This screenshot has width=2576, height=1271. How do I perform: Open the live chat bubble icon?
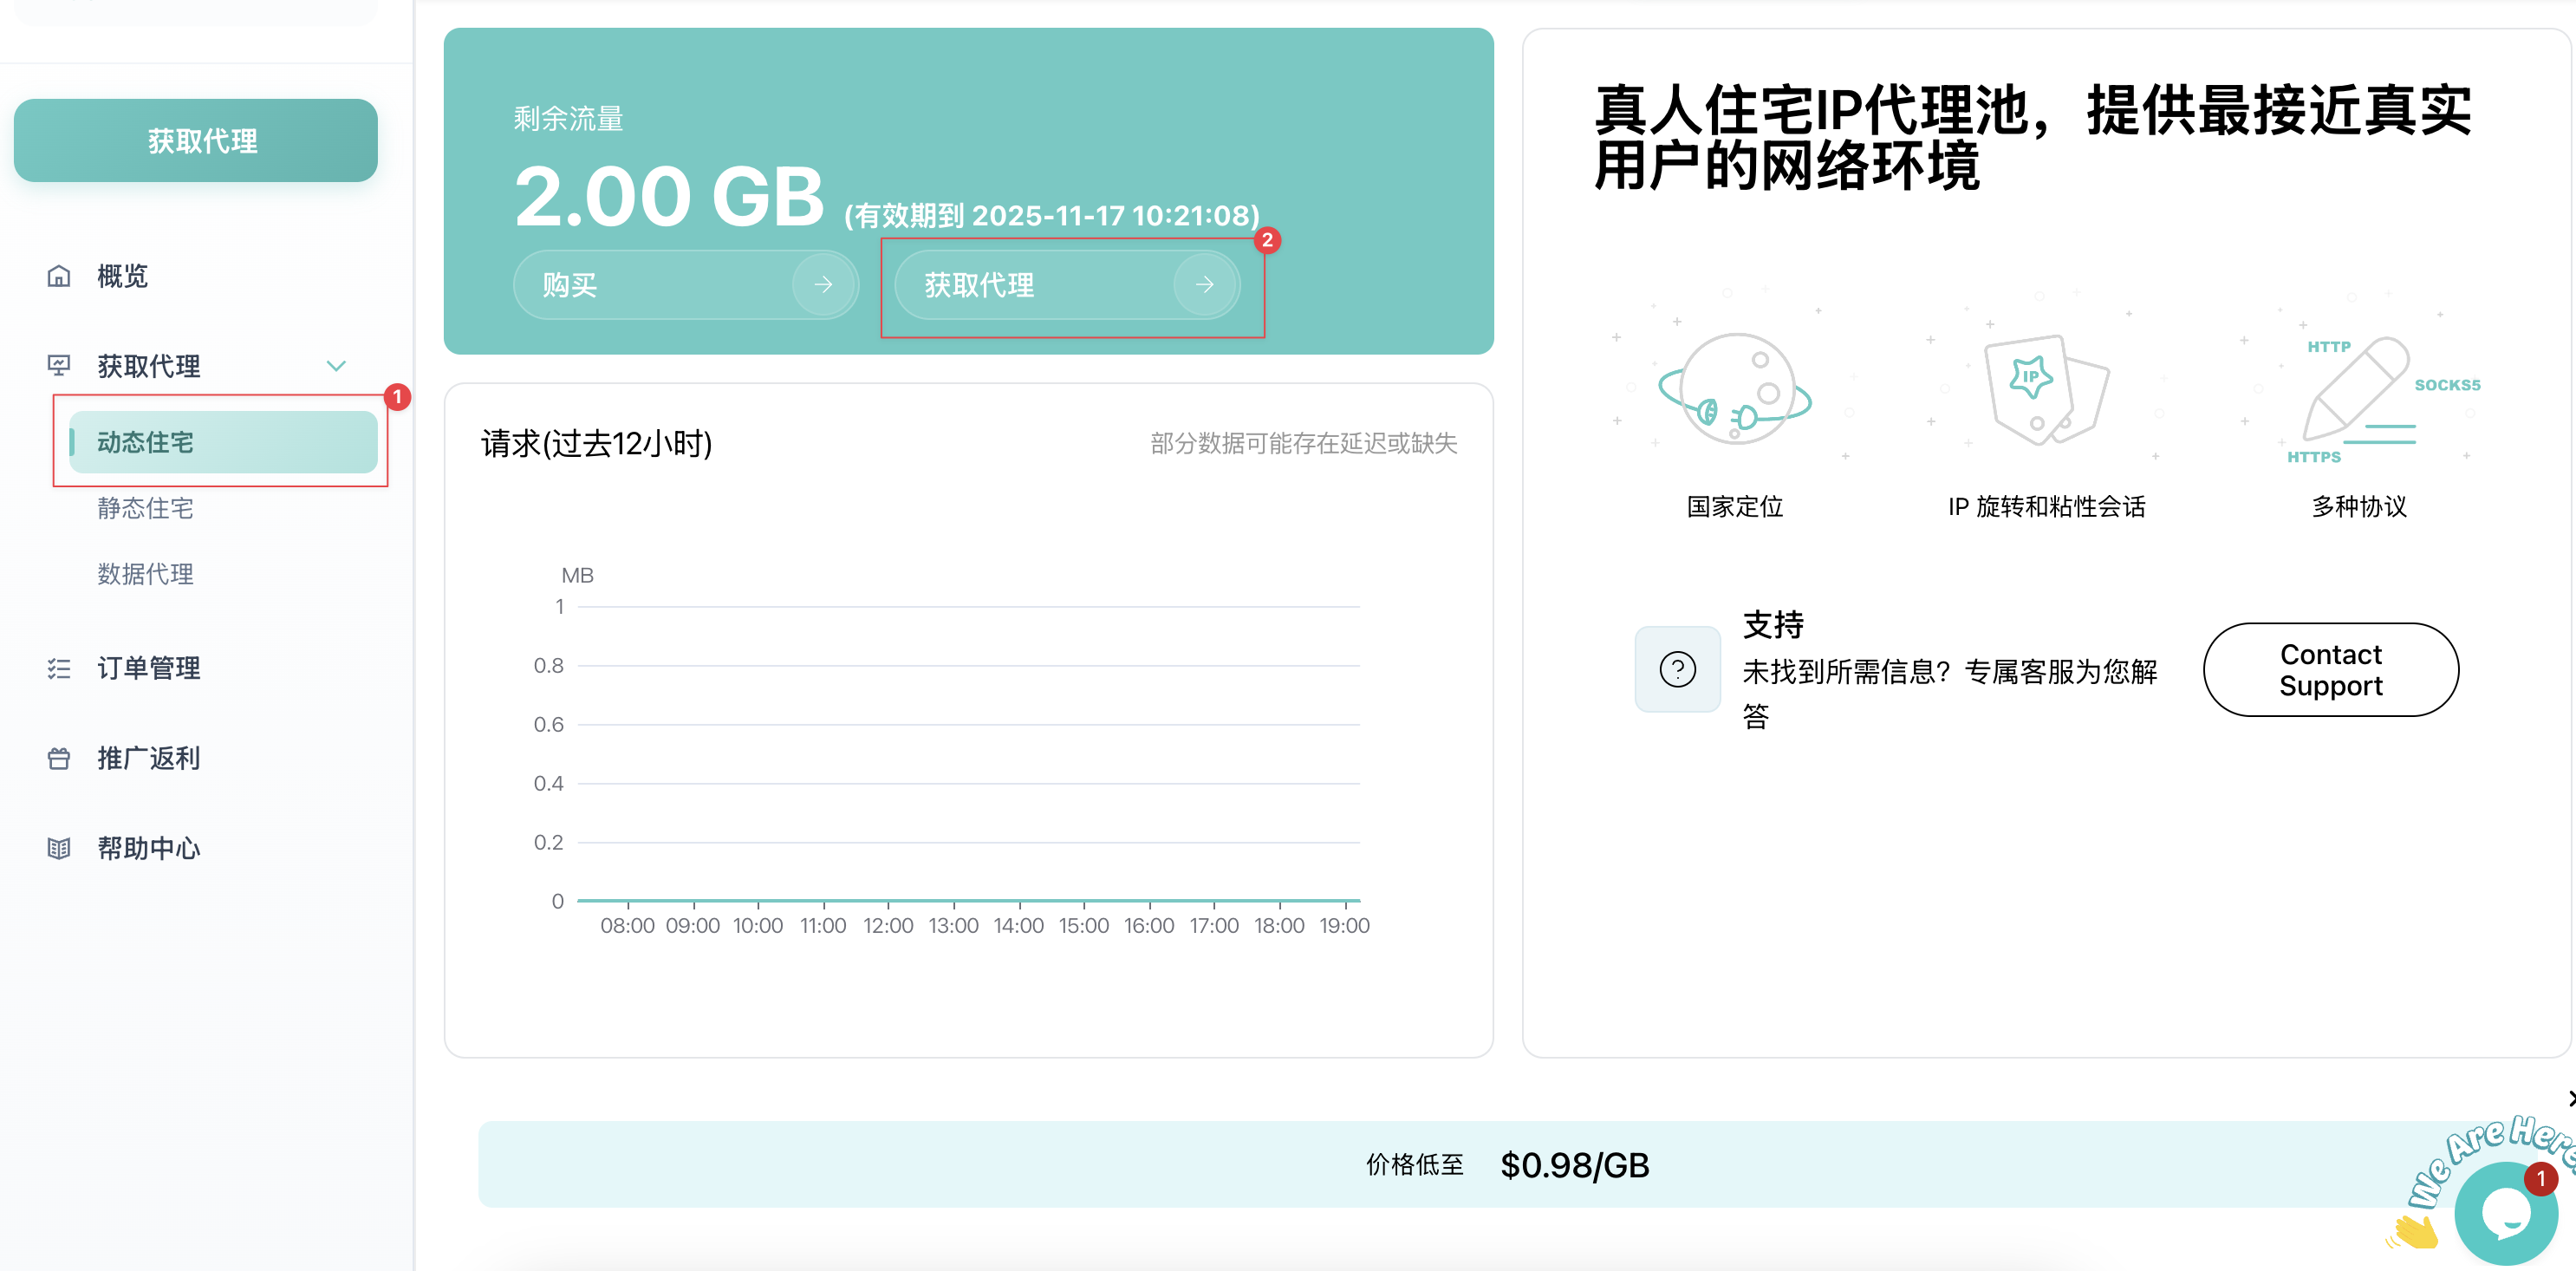click(2505, 1213)
